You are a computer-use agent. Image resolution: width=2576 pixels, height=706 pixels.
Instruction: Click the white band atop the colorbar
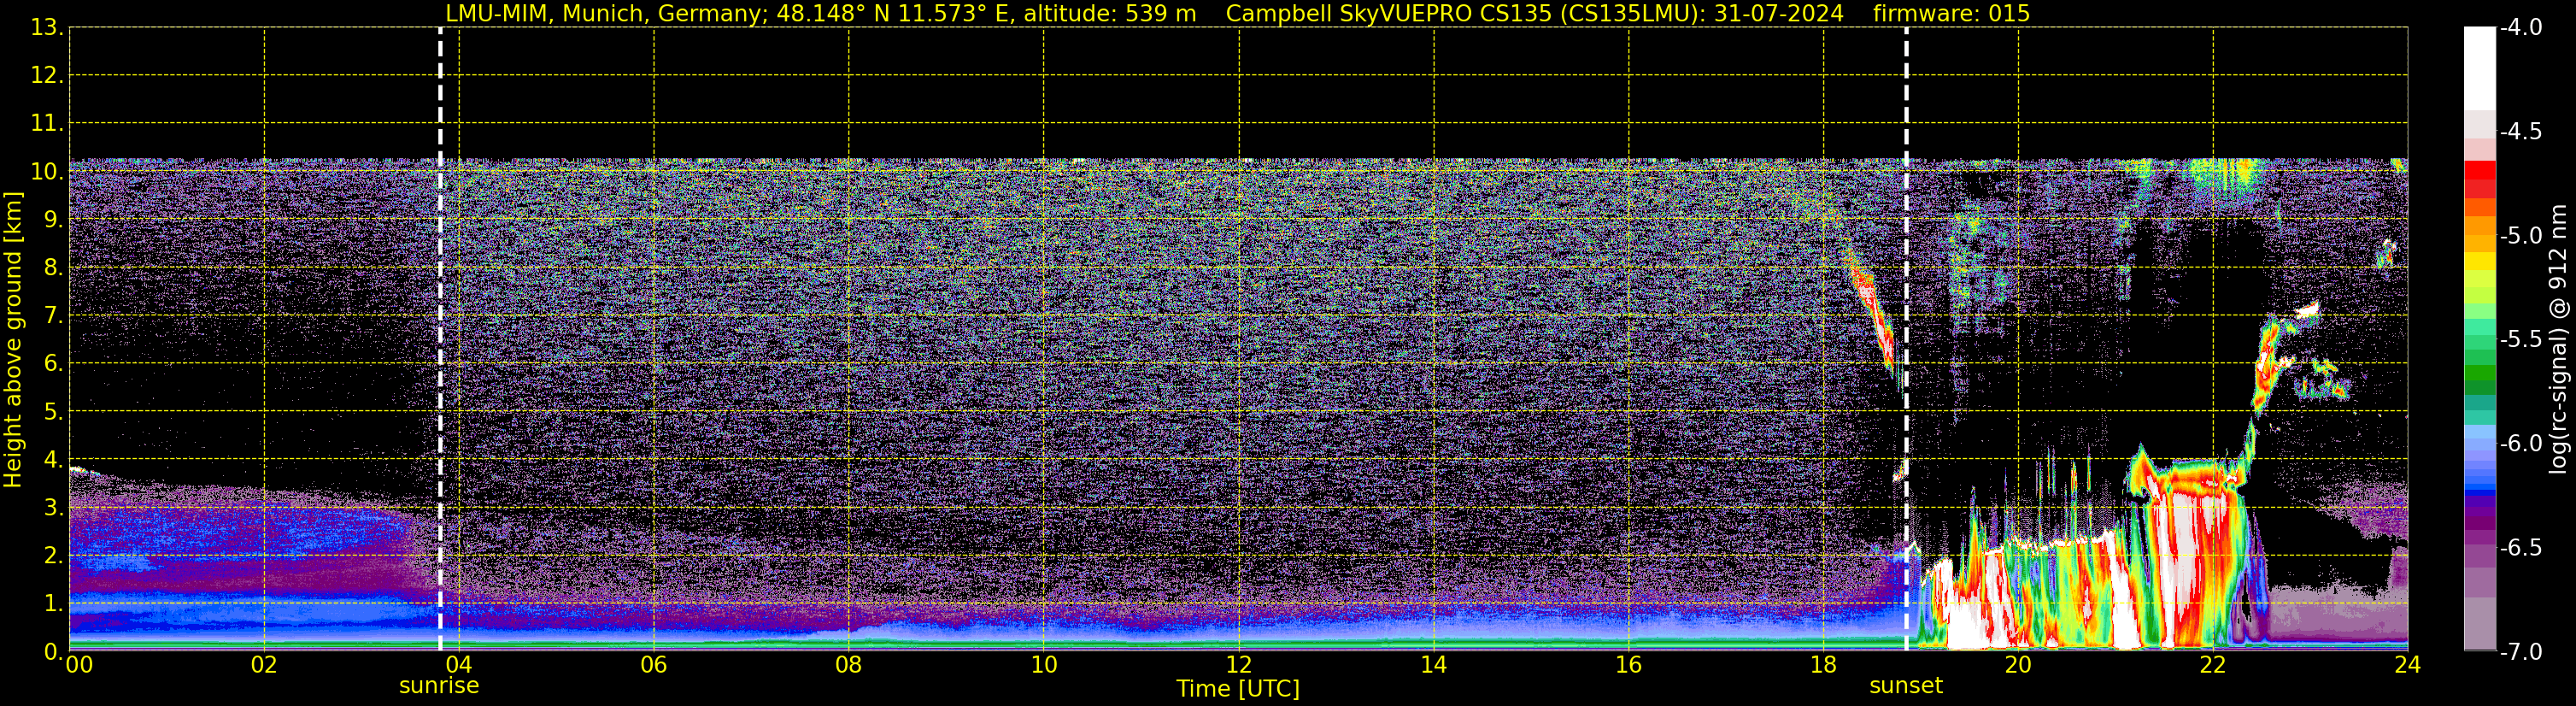coord(2480,68)
